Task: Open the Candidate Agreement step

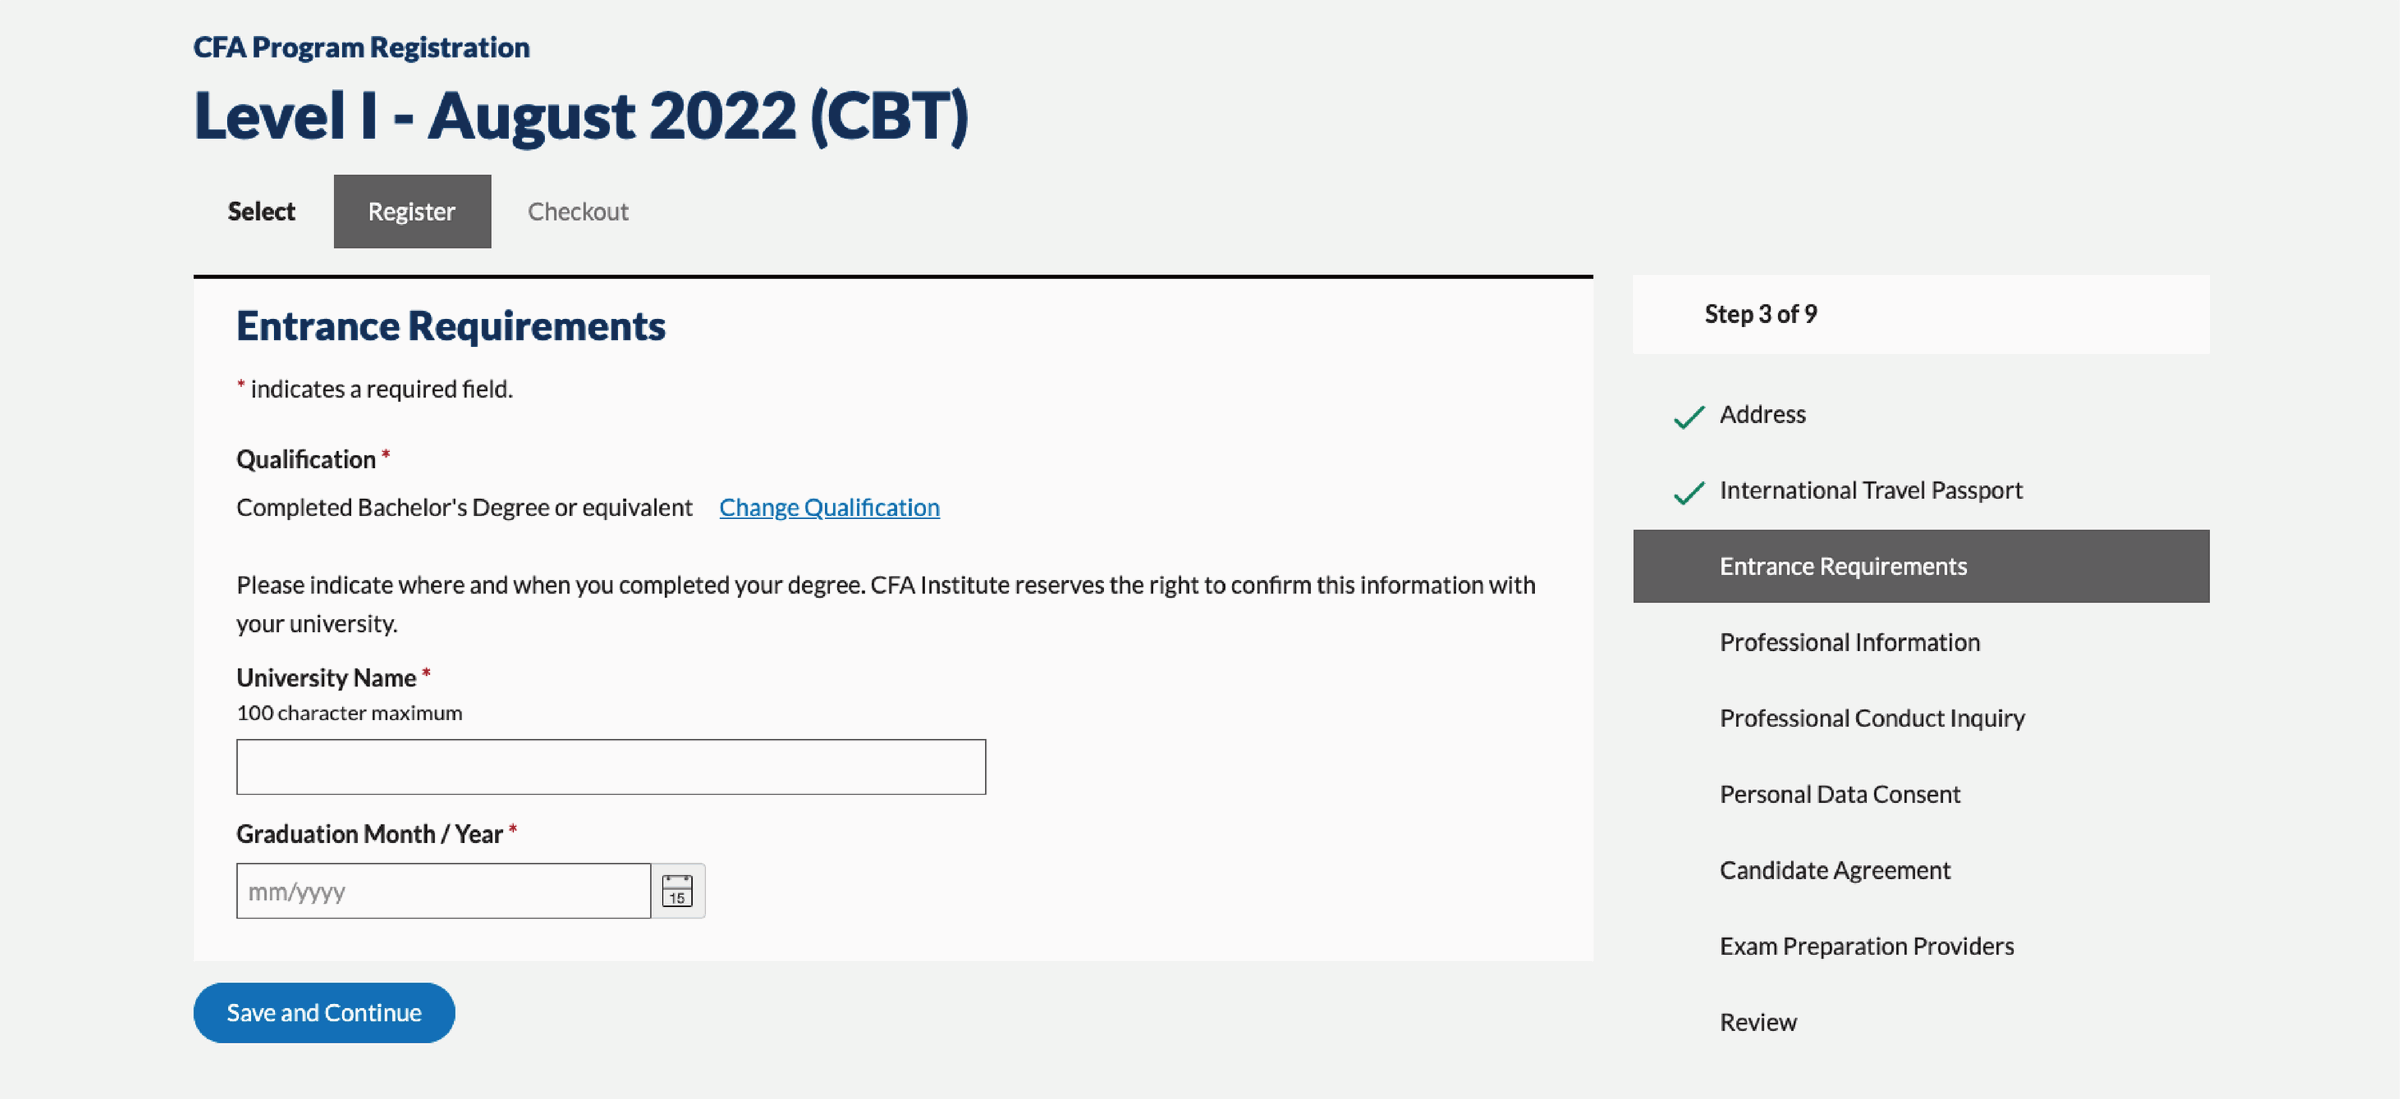Action: [x=1834, y=870]
